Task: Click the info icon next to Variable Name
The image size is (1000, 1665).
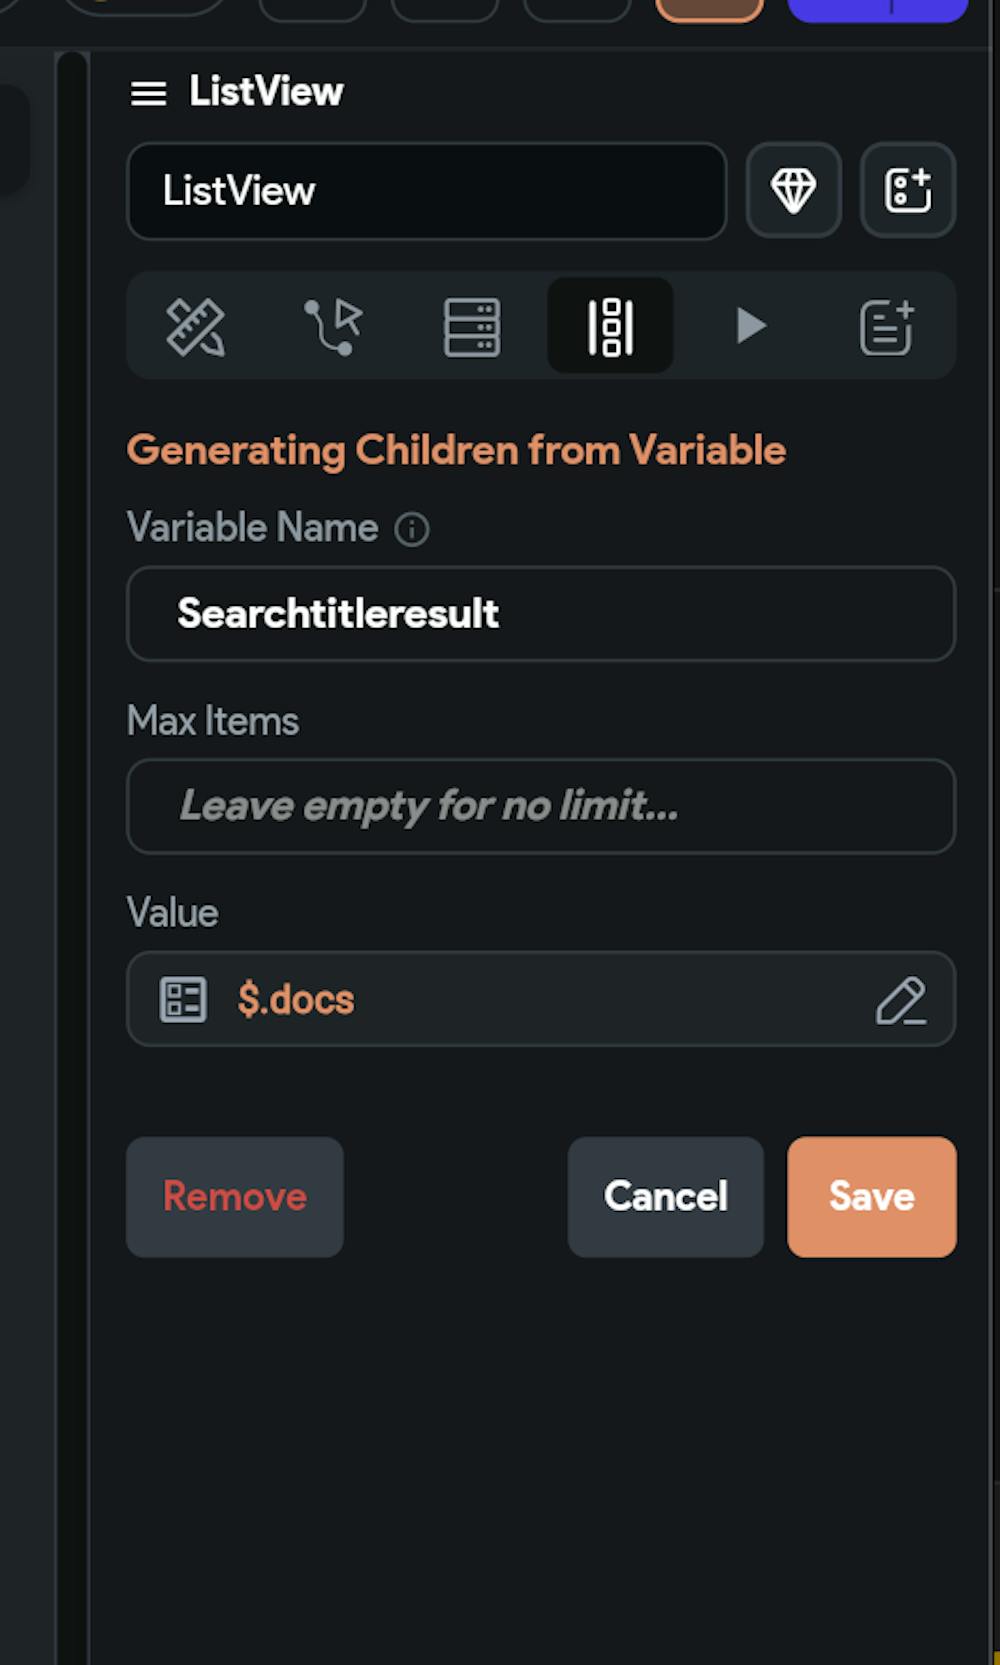Action: tap(412, 529)
